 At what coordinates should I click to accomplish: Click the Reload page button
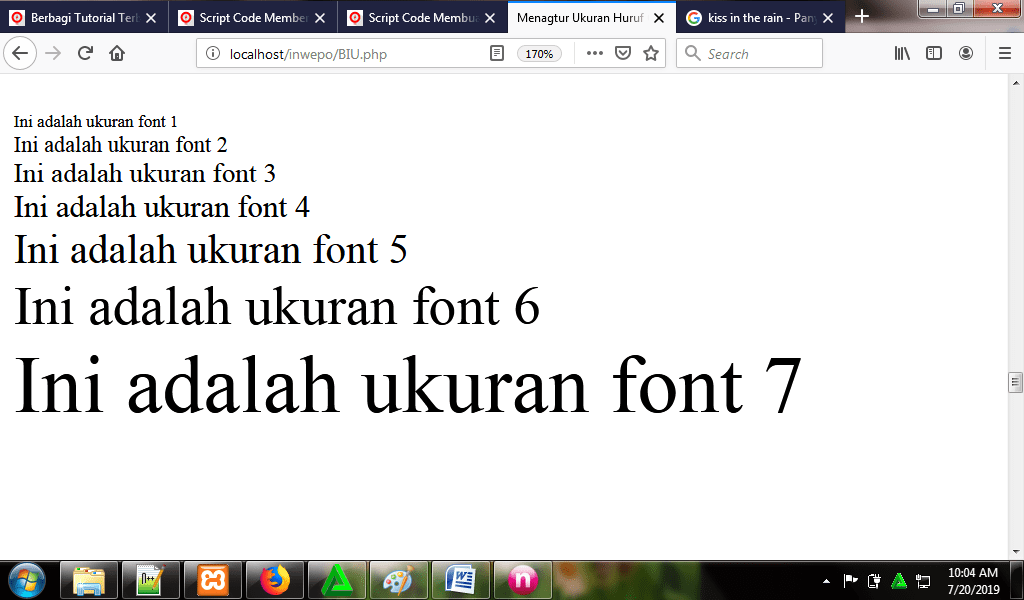[85, 54]
